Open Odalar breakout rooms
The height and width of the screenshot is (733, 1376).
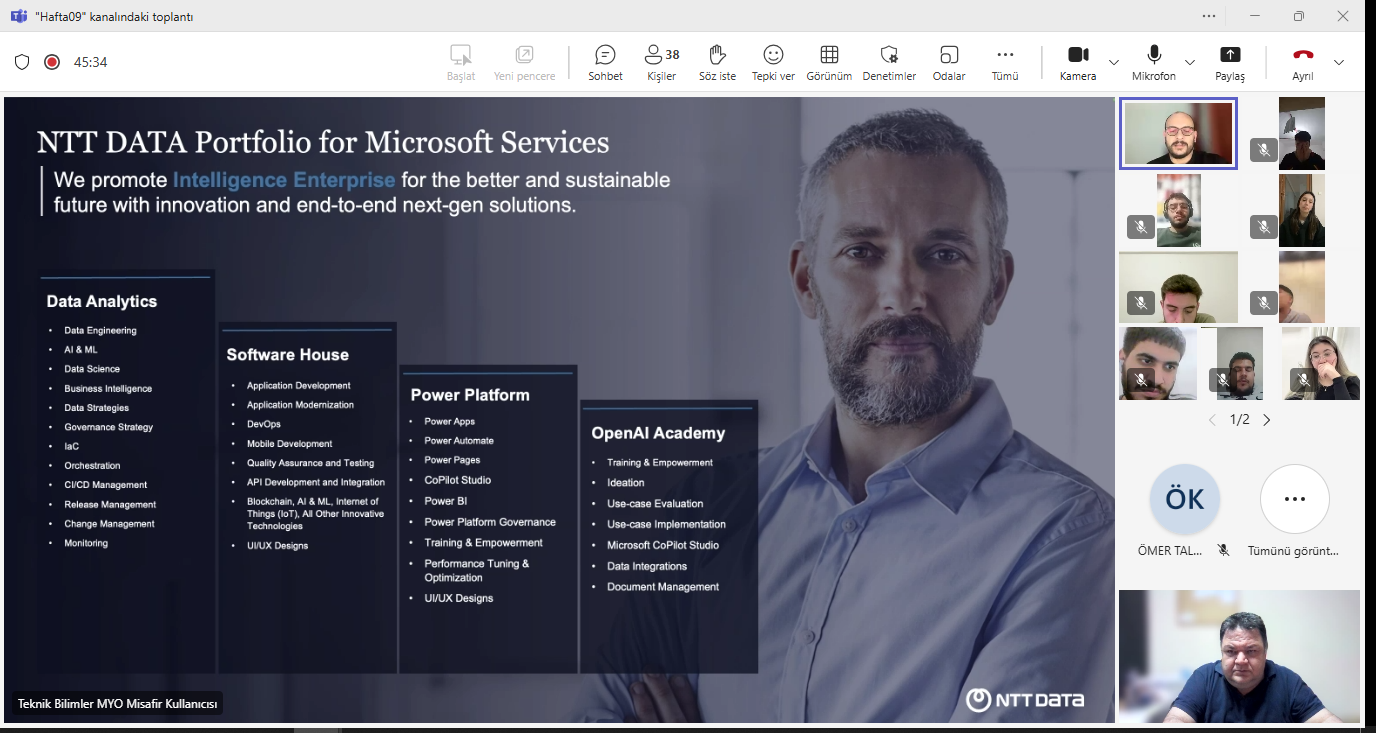949,62
